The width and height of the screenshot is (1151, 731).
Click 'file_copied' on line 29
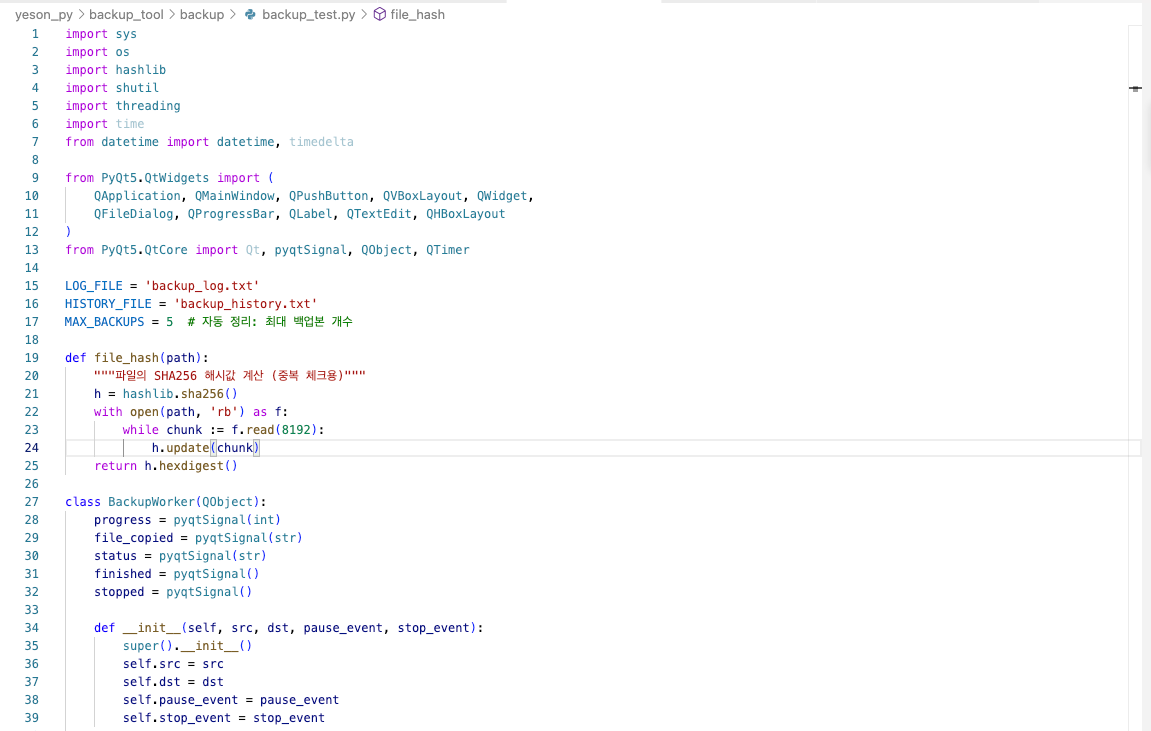pos(133,538)
